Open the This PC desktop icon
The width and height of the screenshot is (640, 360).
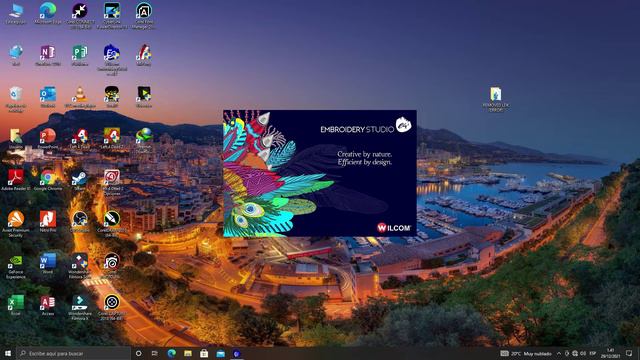16,13
